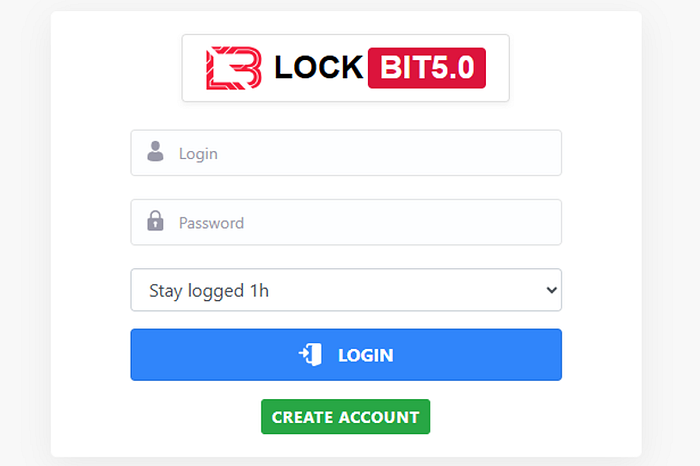700x466 pixels.
Task: Click the red LB logo emblem
Action: [x=233, y=68]
